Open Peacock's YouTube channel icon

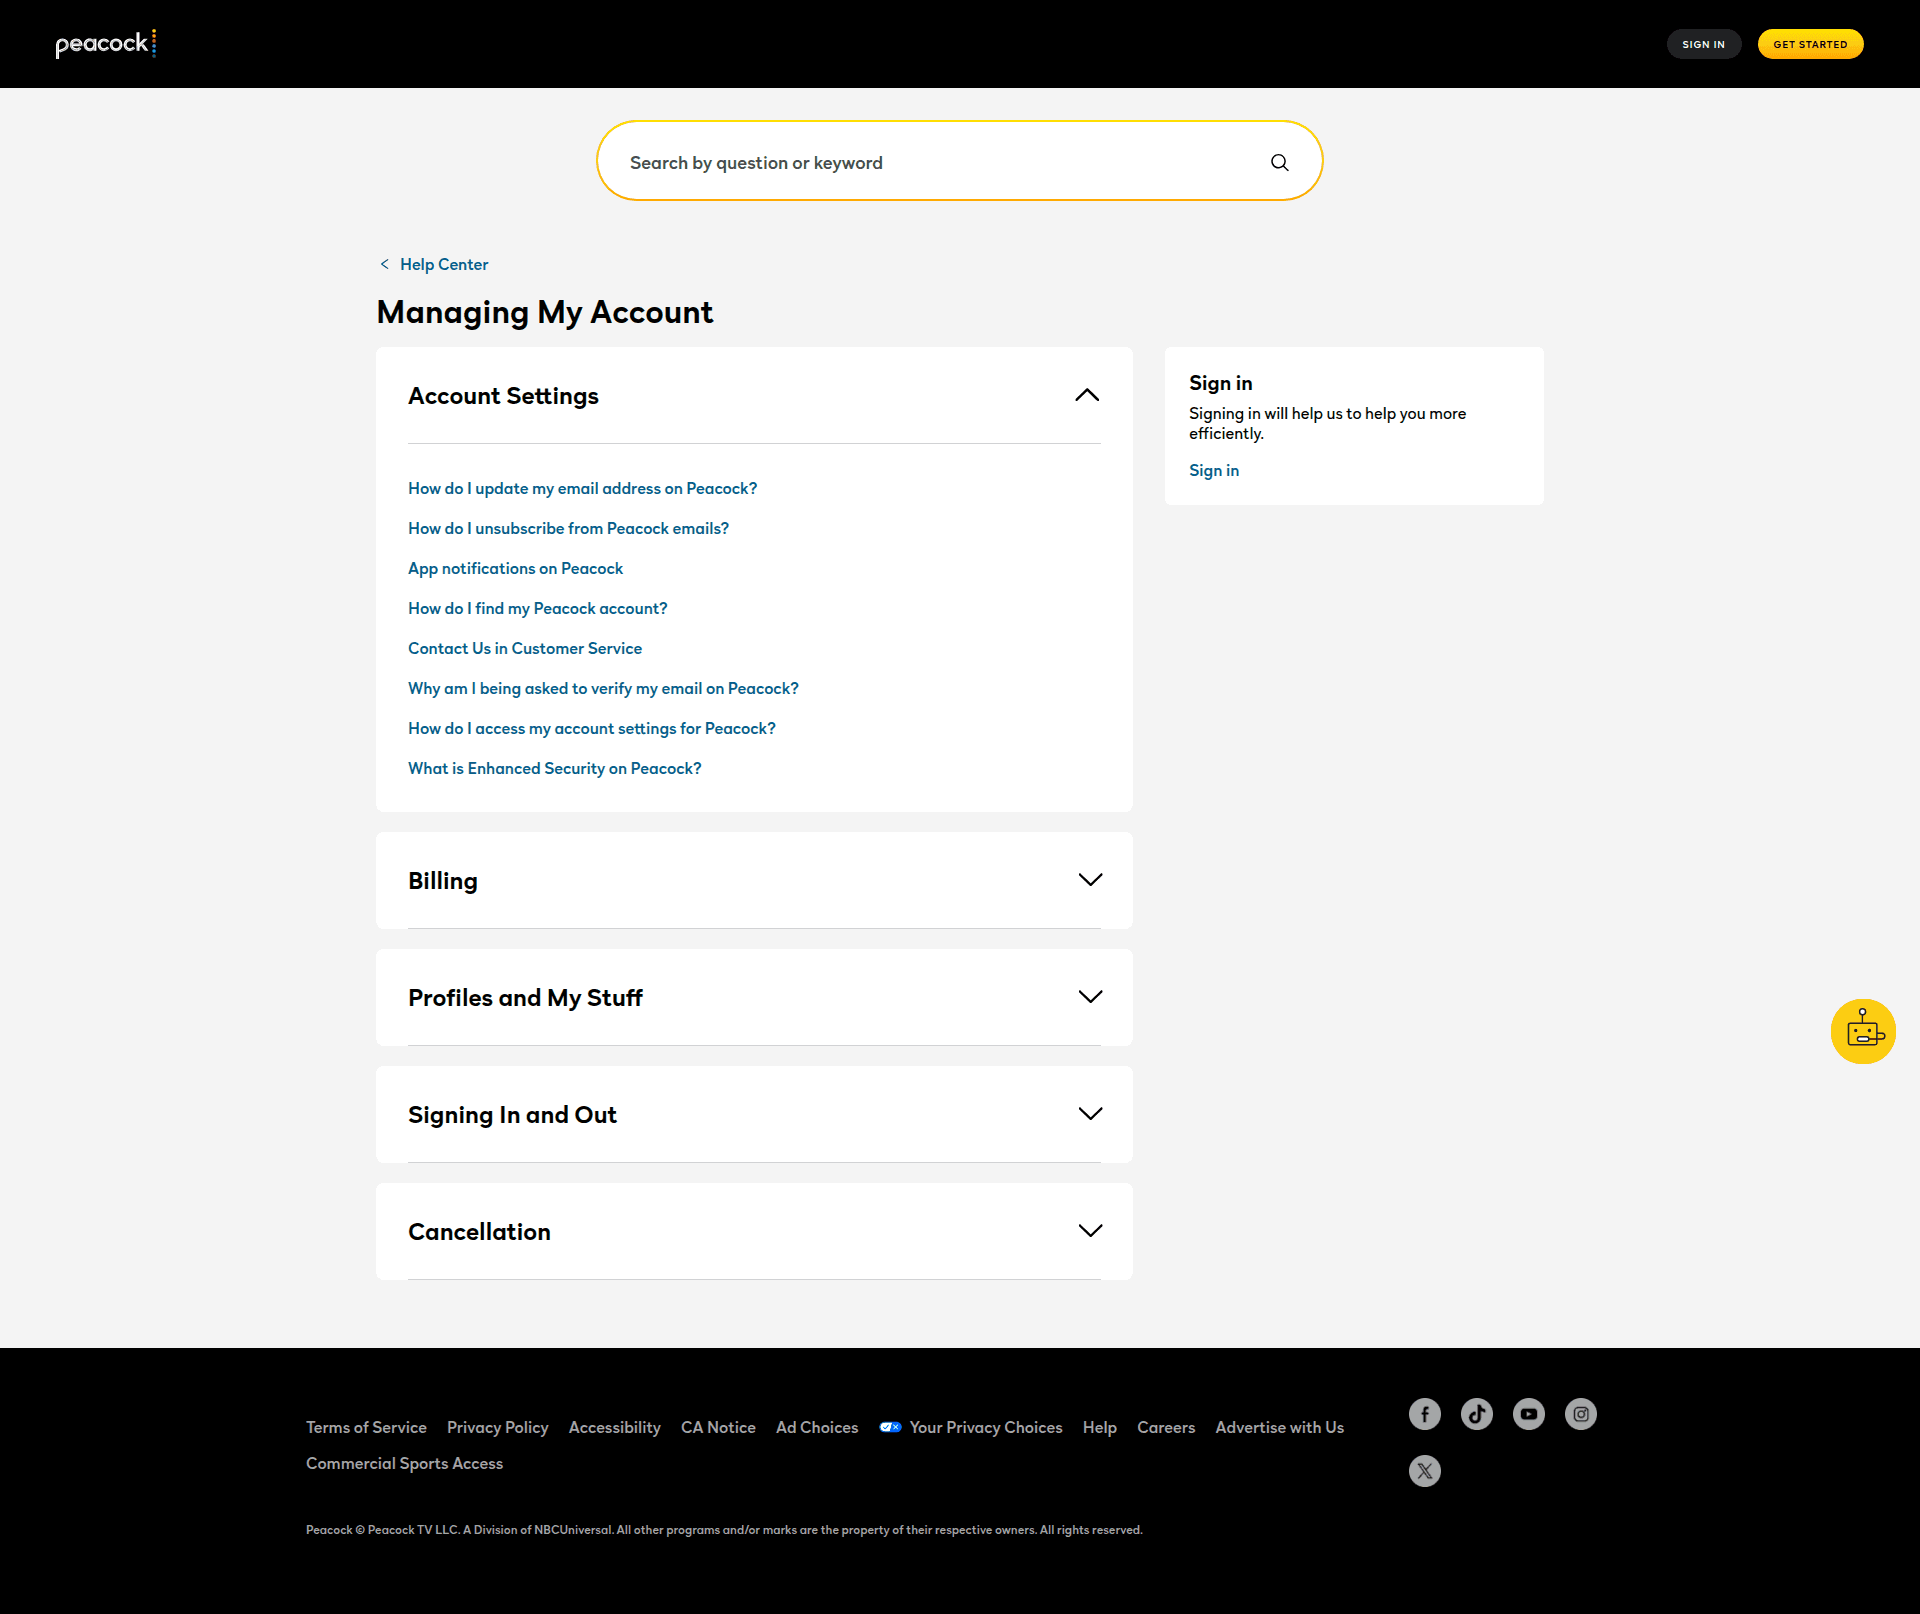[1529, 1414]
